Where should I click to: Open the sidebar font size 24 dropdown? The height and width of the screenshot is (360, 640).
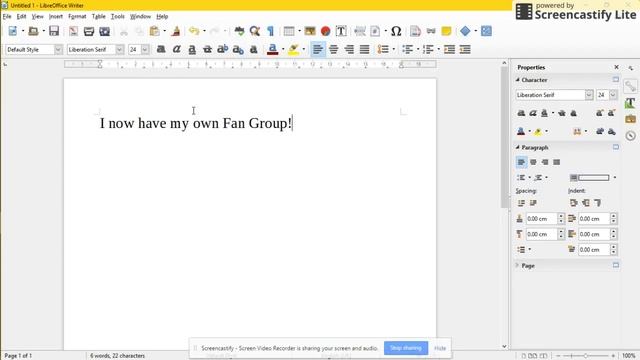(613, 95)
